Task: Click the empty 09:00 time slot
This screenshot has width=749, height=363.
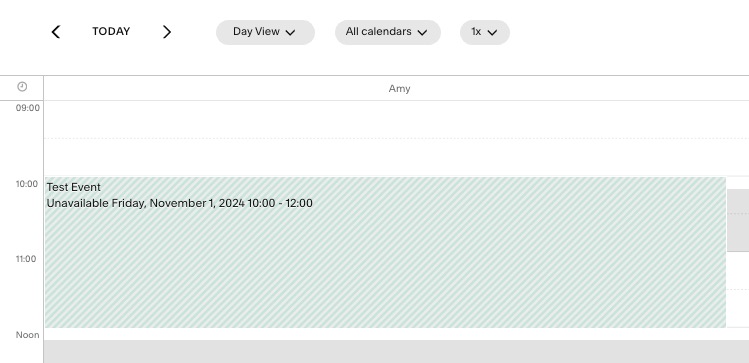Action: (396, 119)
